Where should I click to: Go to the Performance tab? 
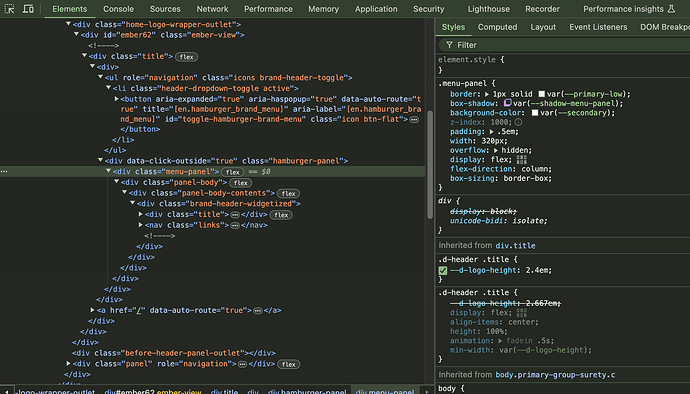point(268,9)
